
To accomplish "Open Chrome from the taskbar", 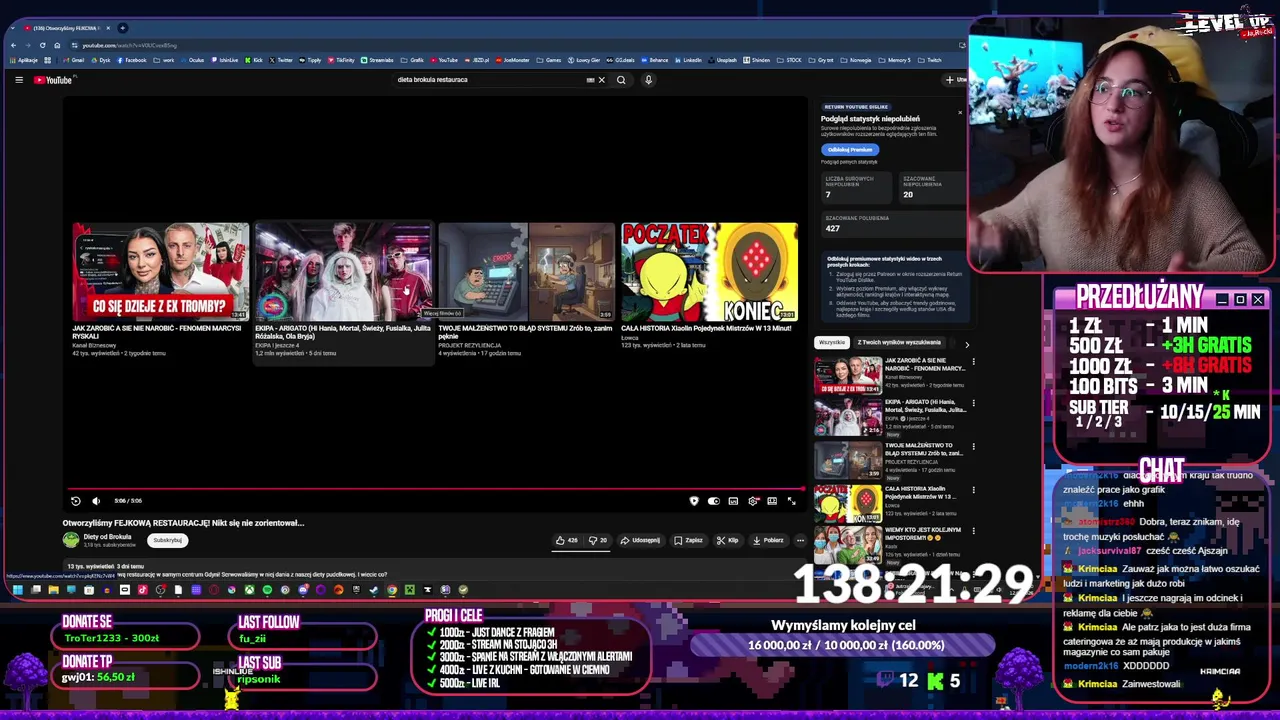I will tap(392, 590).
